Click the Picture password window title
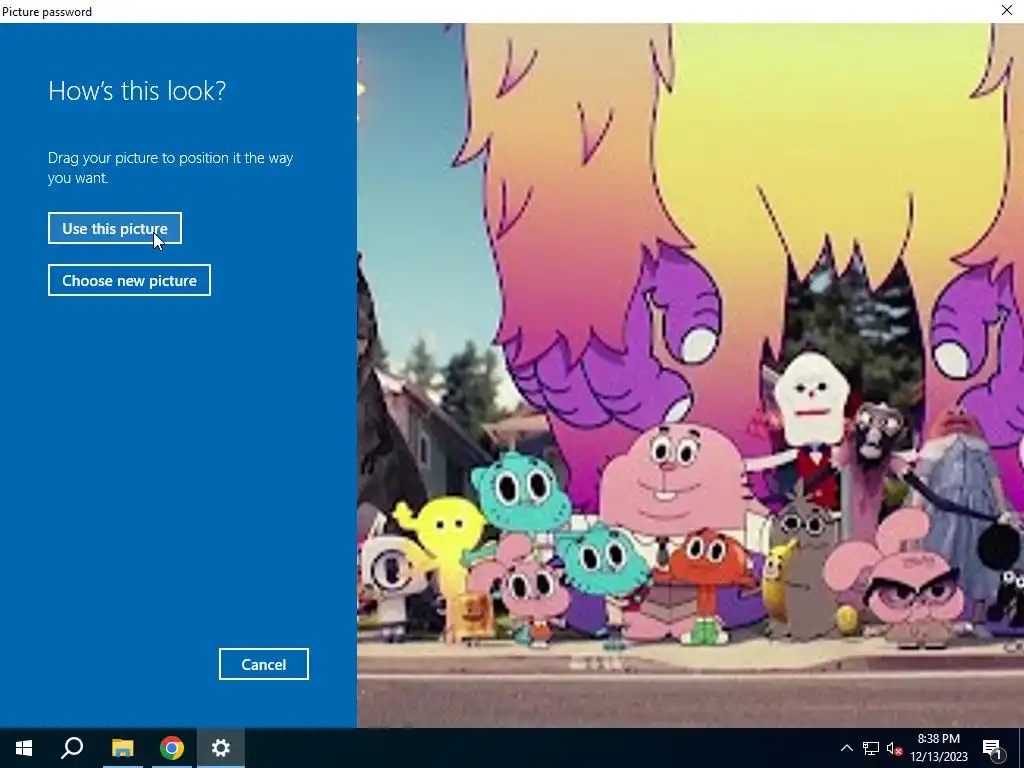This screenshot has height=768, width=1024. click(46, 12)
